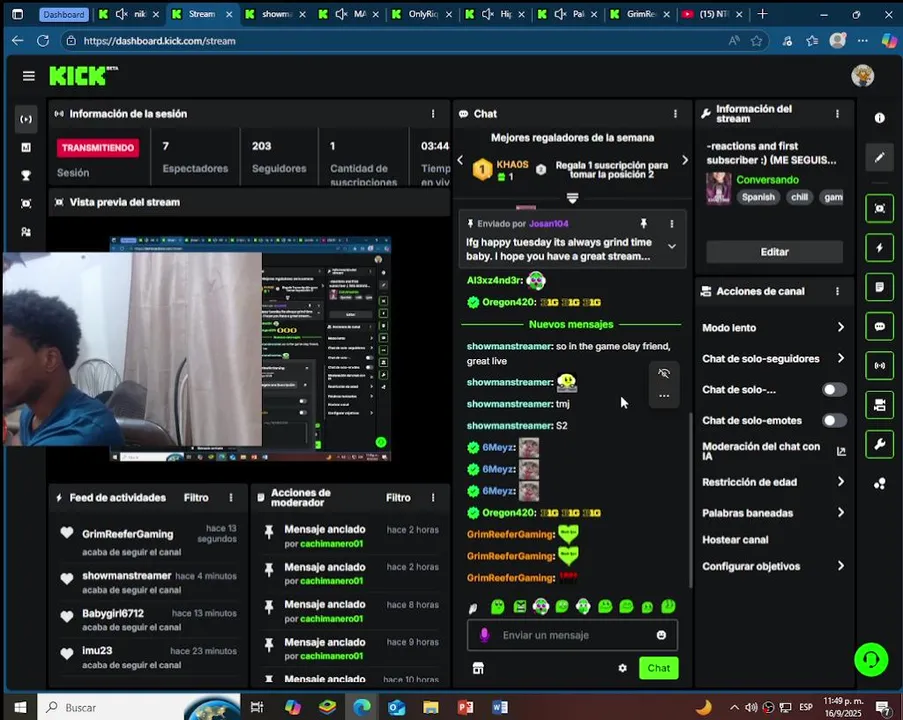This screenshot has width=903, height=720.
Task: Unpin the pinned message with pin icon
Action: click(643, 223)
